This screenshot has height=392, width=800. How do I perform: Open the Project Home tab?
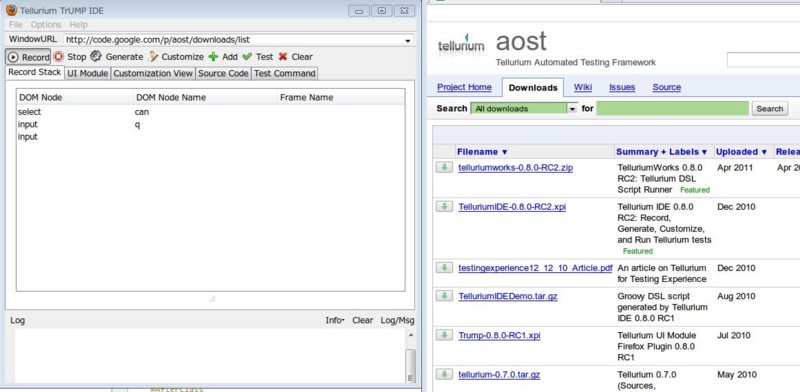464,87
